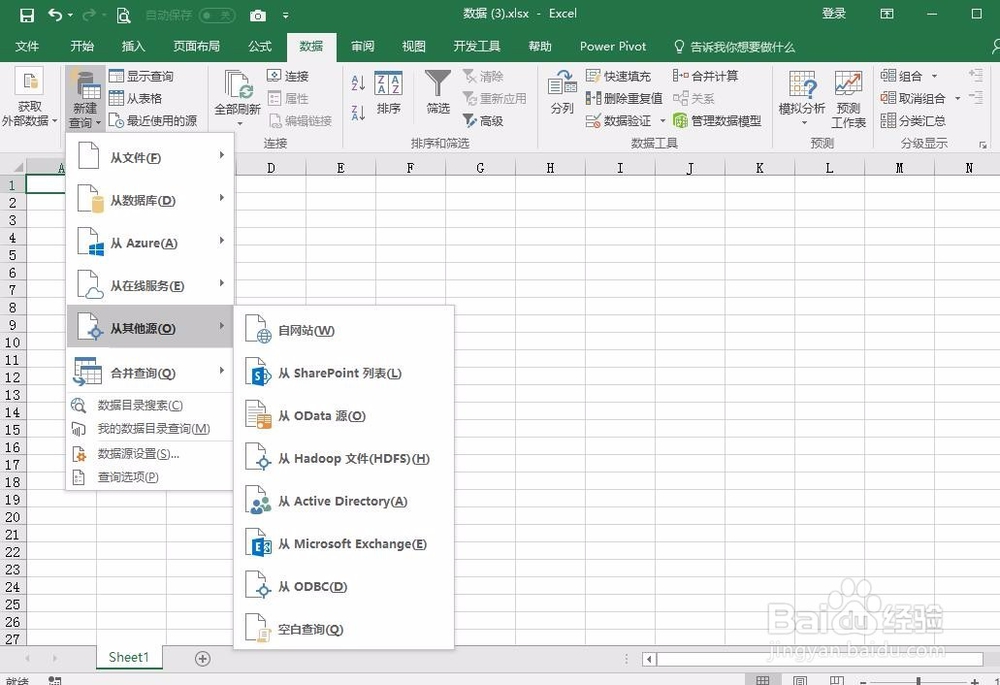Open the 文件 tab

coord(27,46)
